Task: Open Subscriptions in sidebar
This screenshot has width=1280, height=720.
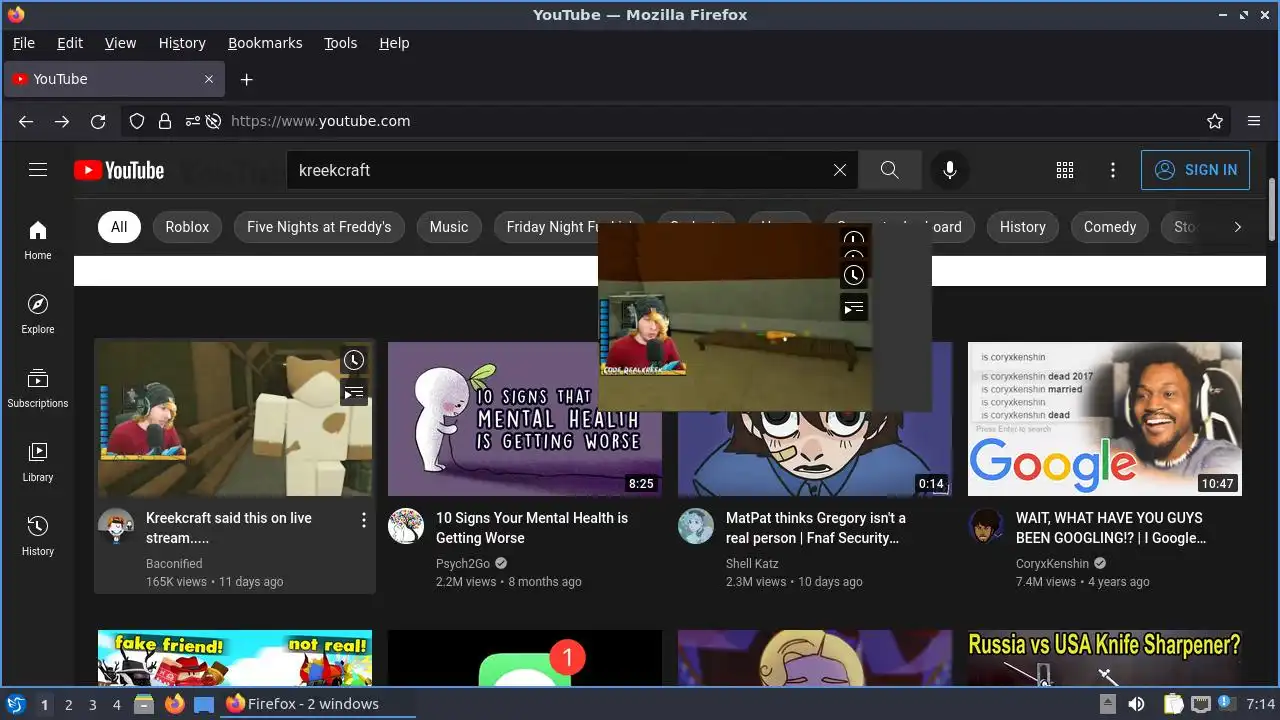Action: pyautogui.click(x=38, y=388)
